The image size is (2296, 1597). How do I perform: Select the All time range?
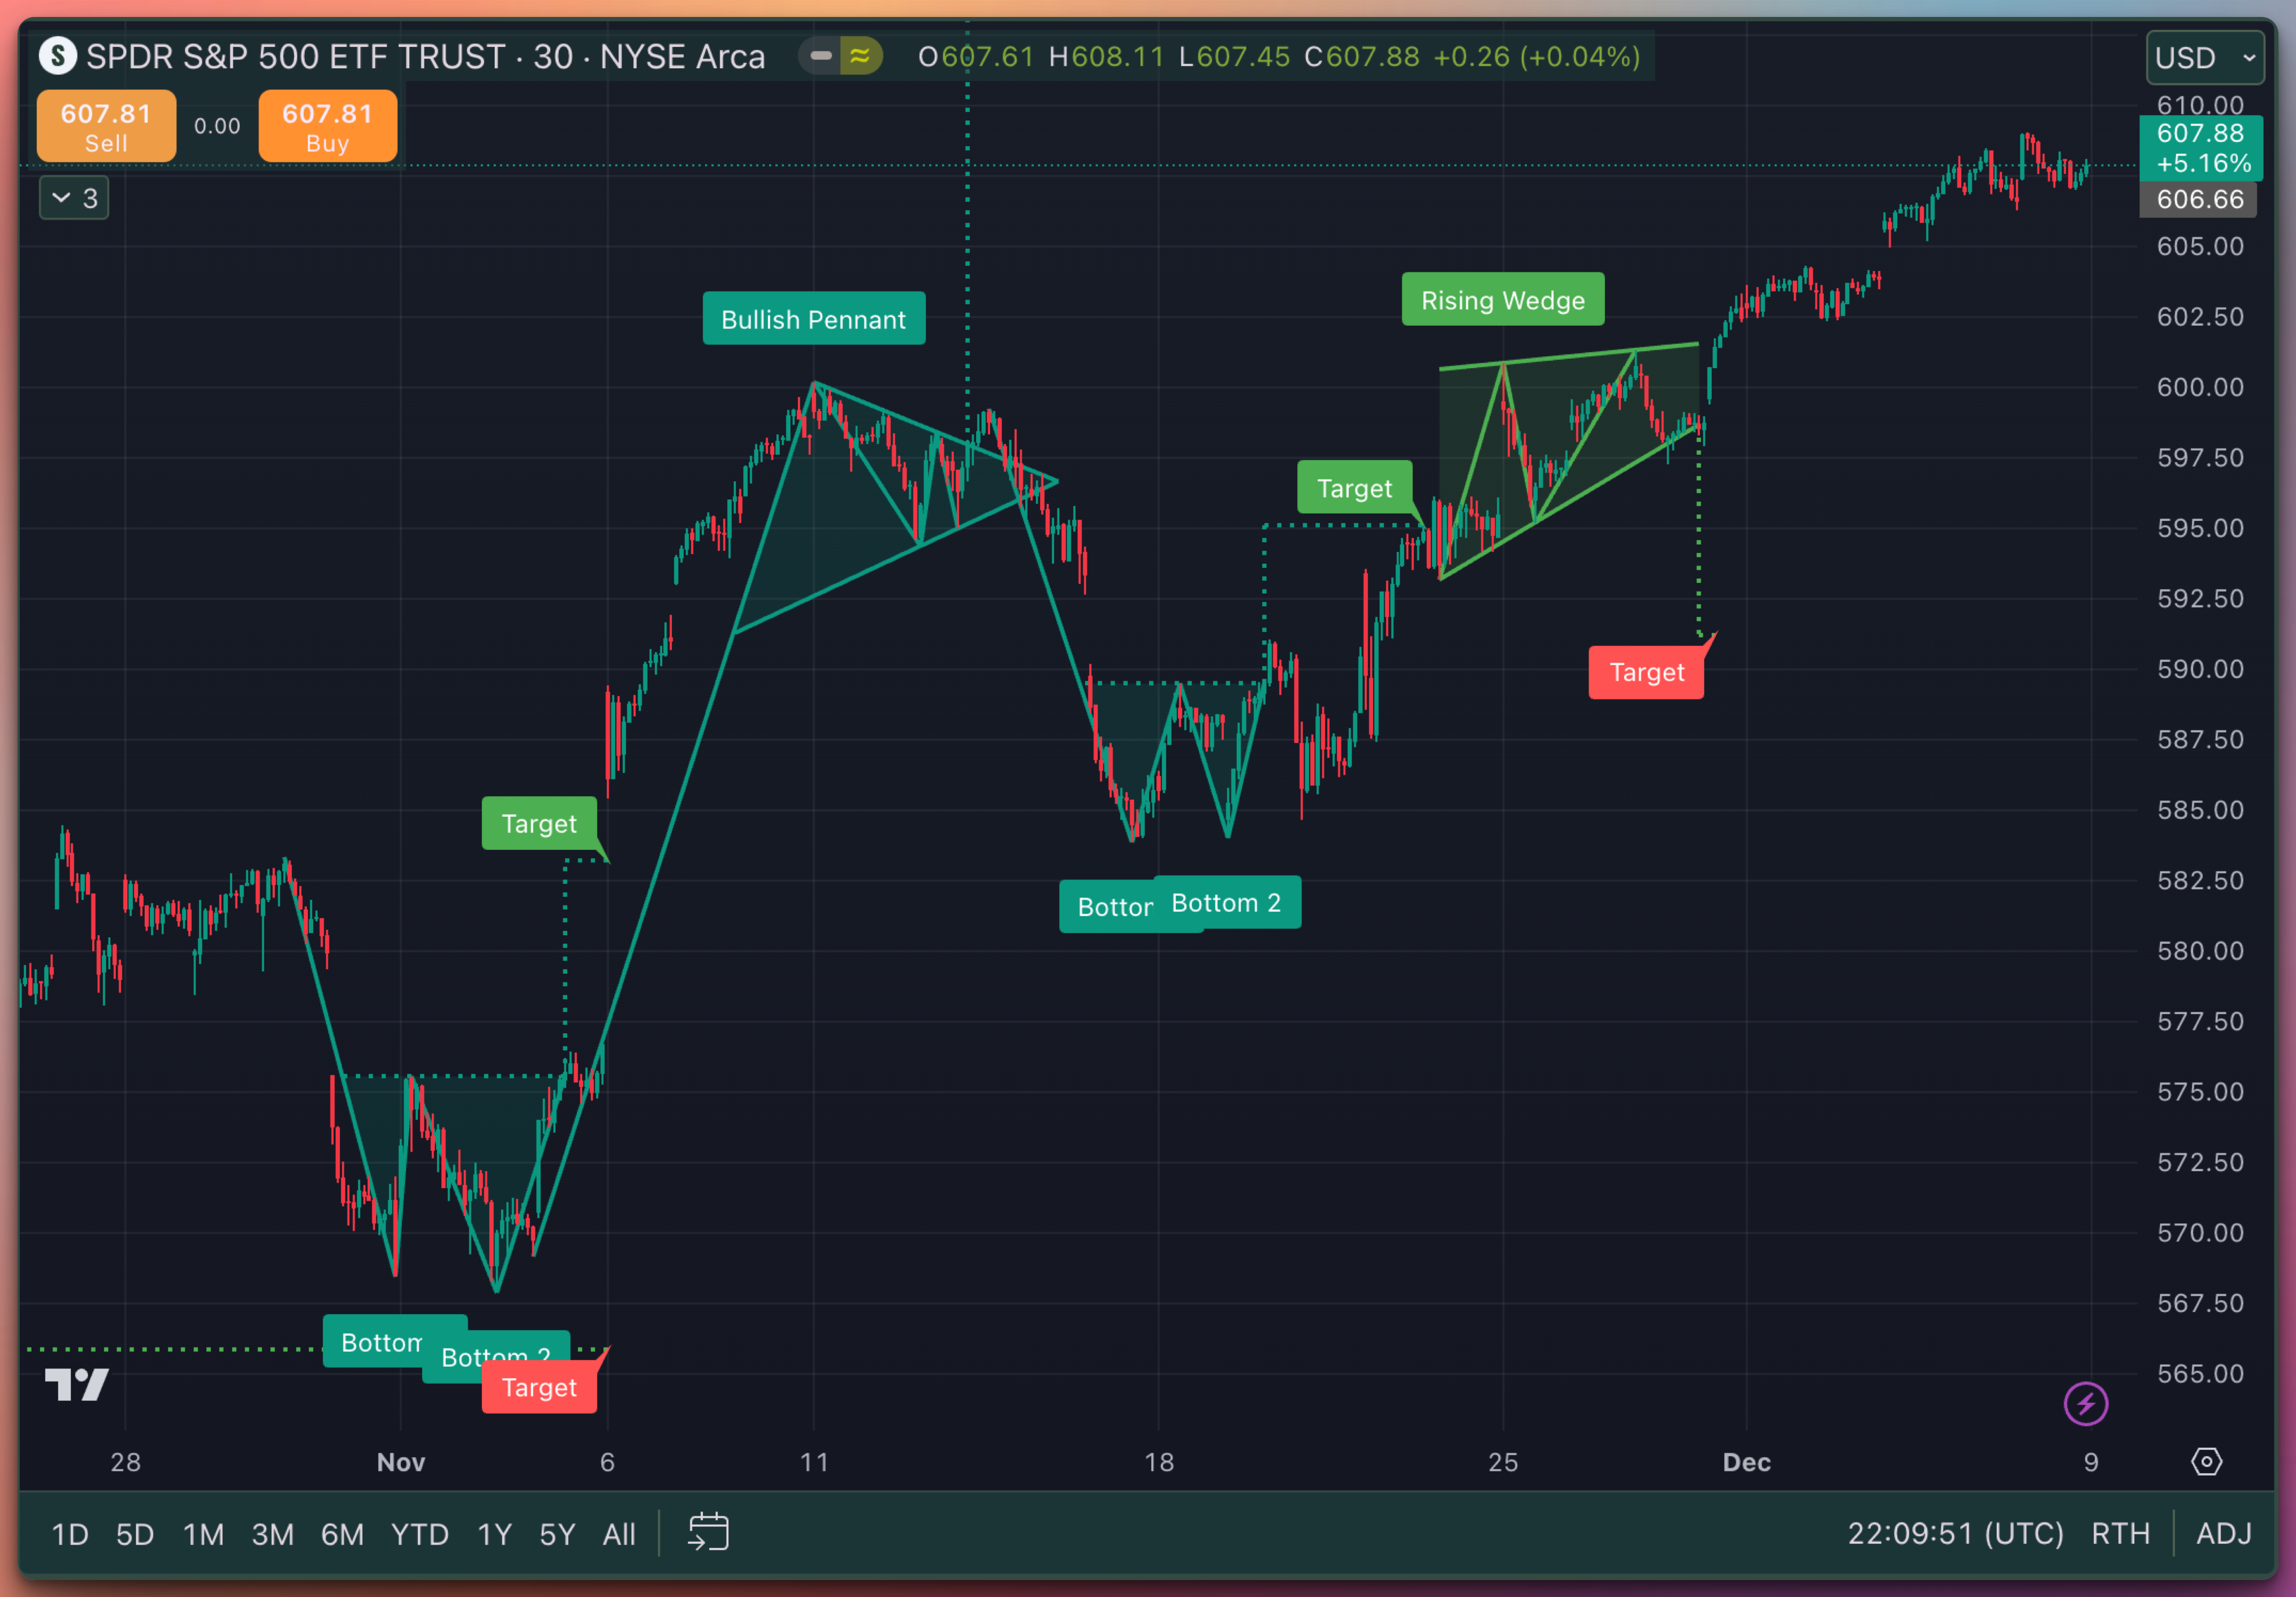(x=619, y=1534)
